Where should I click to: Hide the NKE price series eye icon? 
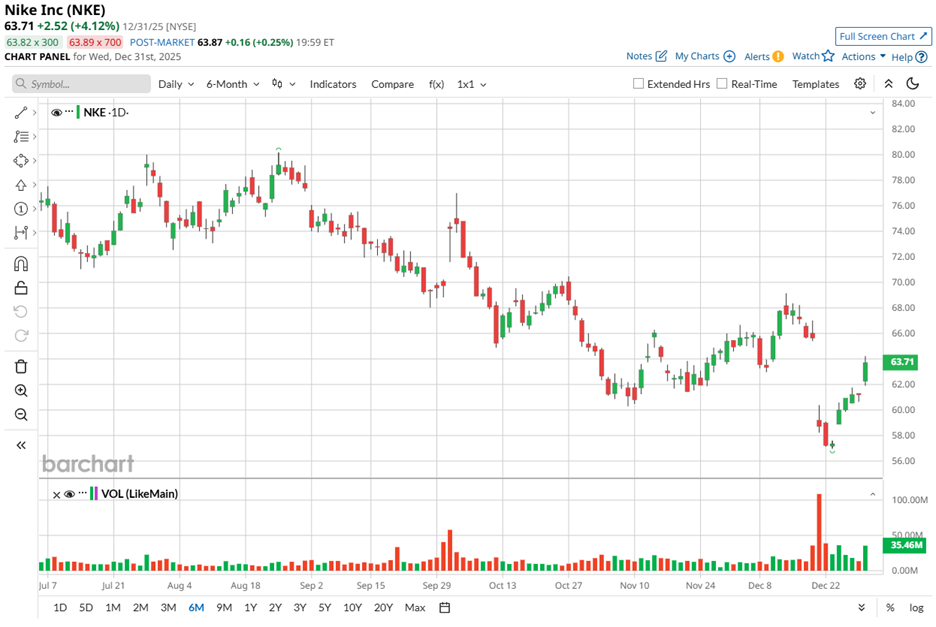point(57,112)
